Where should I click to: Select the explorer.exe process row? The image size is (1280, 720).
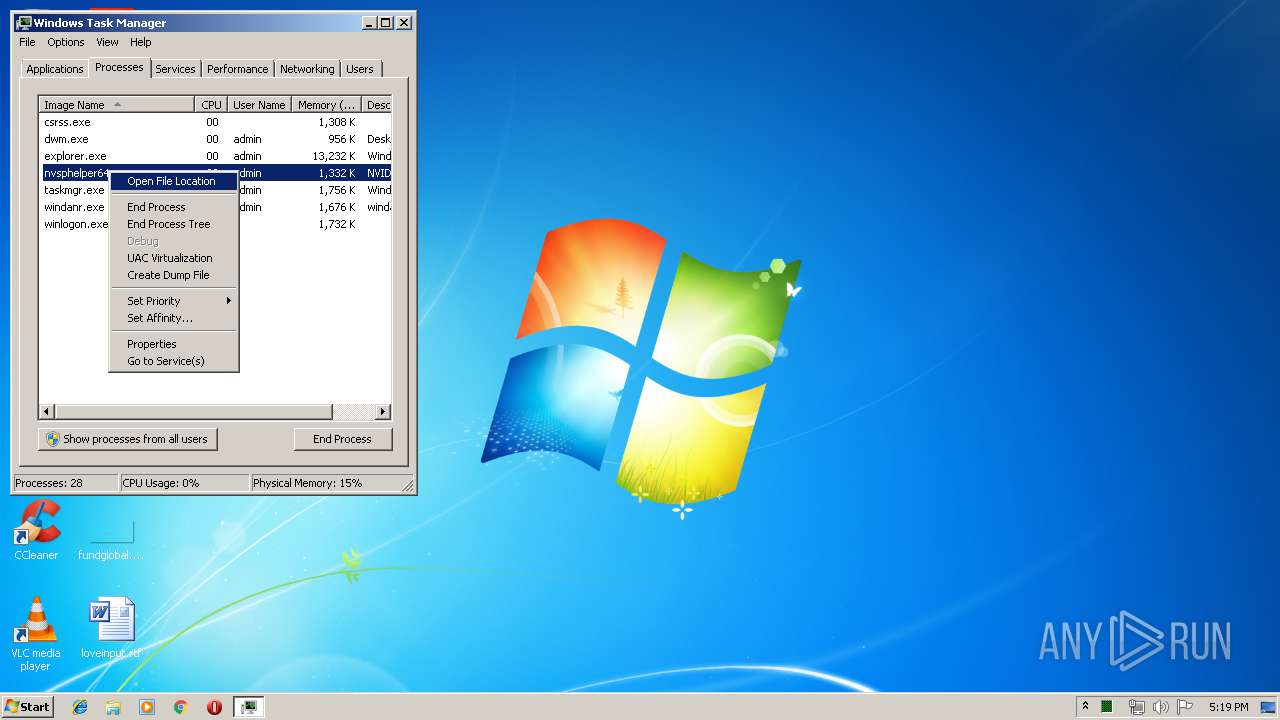point(215,156)
